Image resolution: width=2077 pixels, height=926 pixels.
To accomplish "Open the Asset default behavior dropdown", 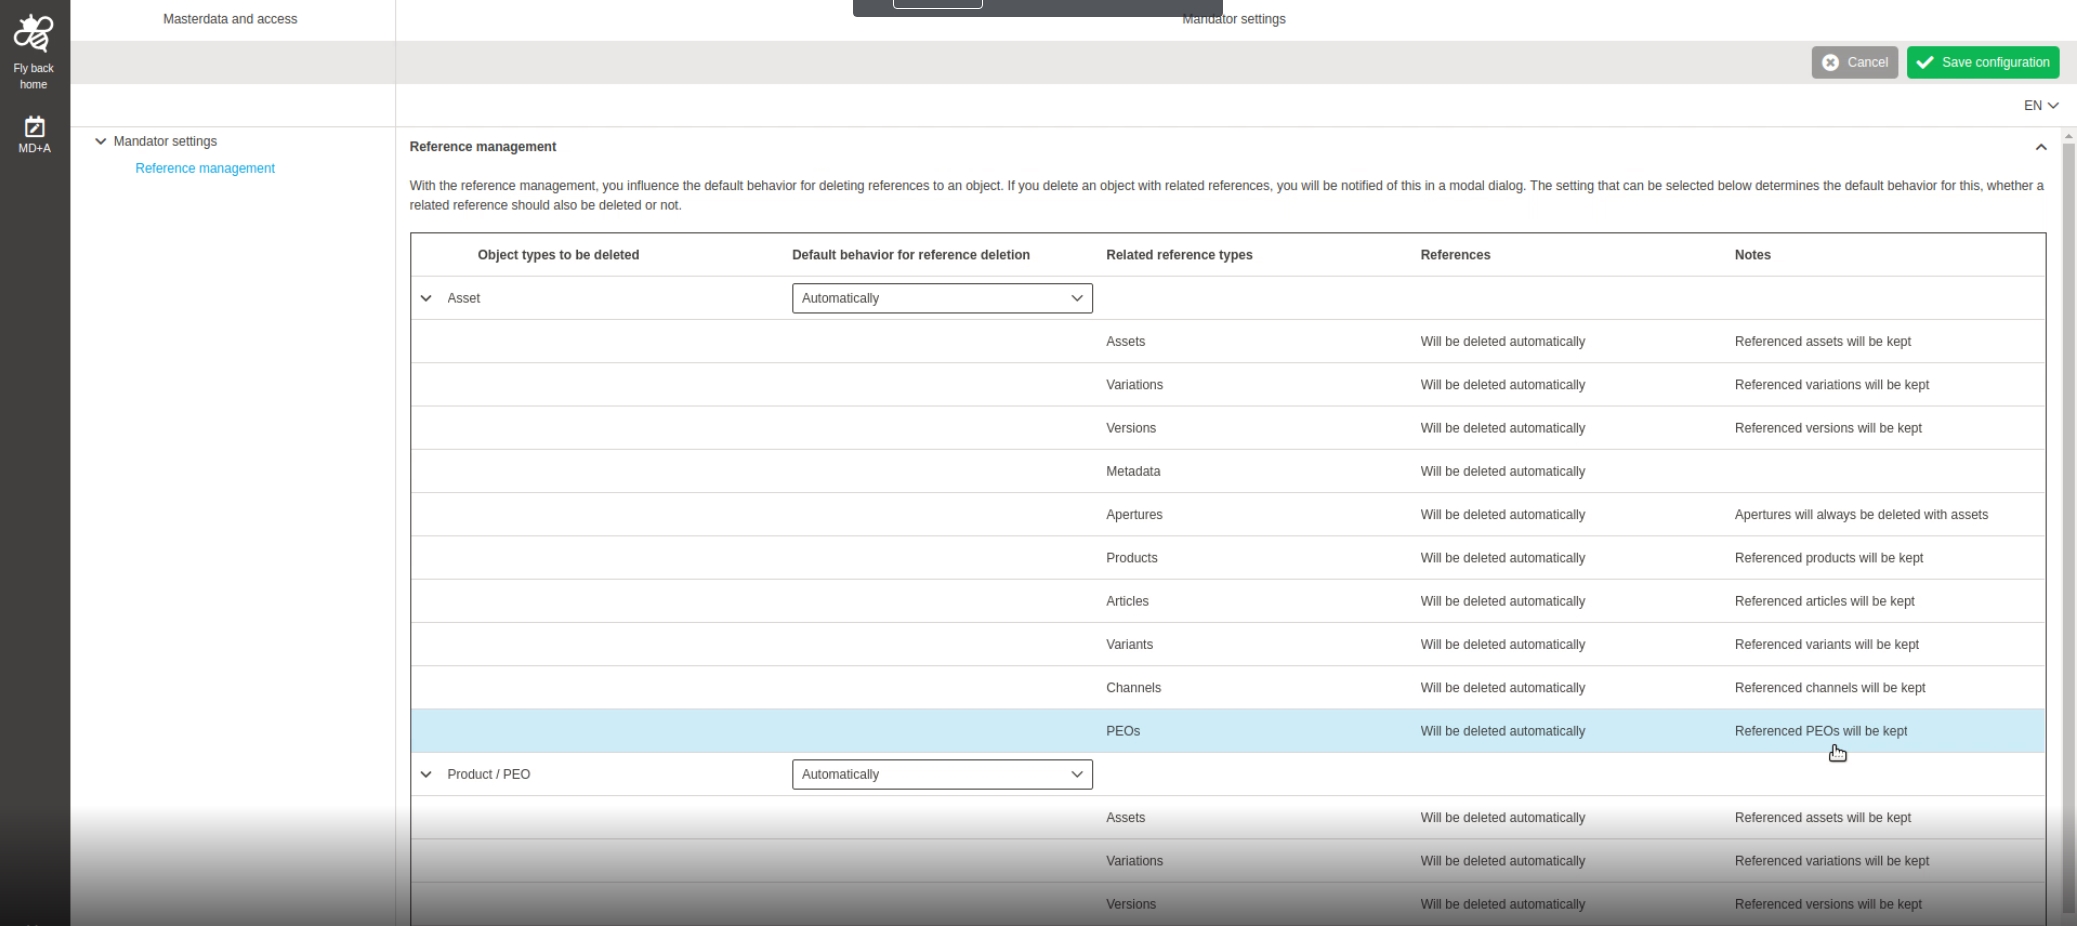I will point(942,298).
